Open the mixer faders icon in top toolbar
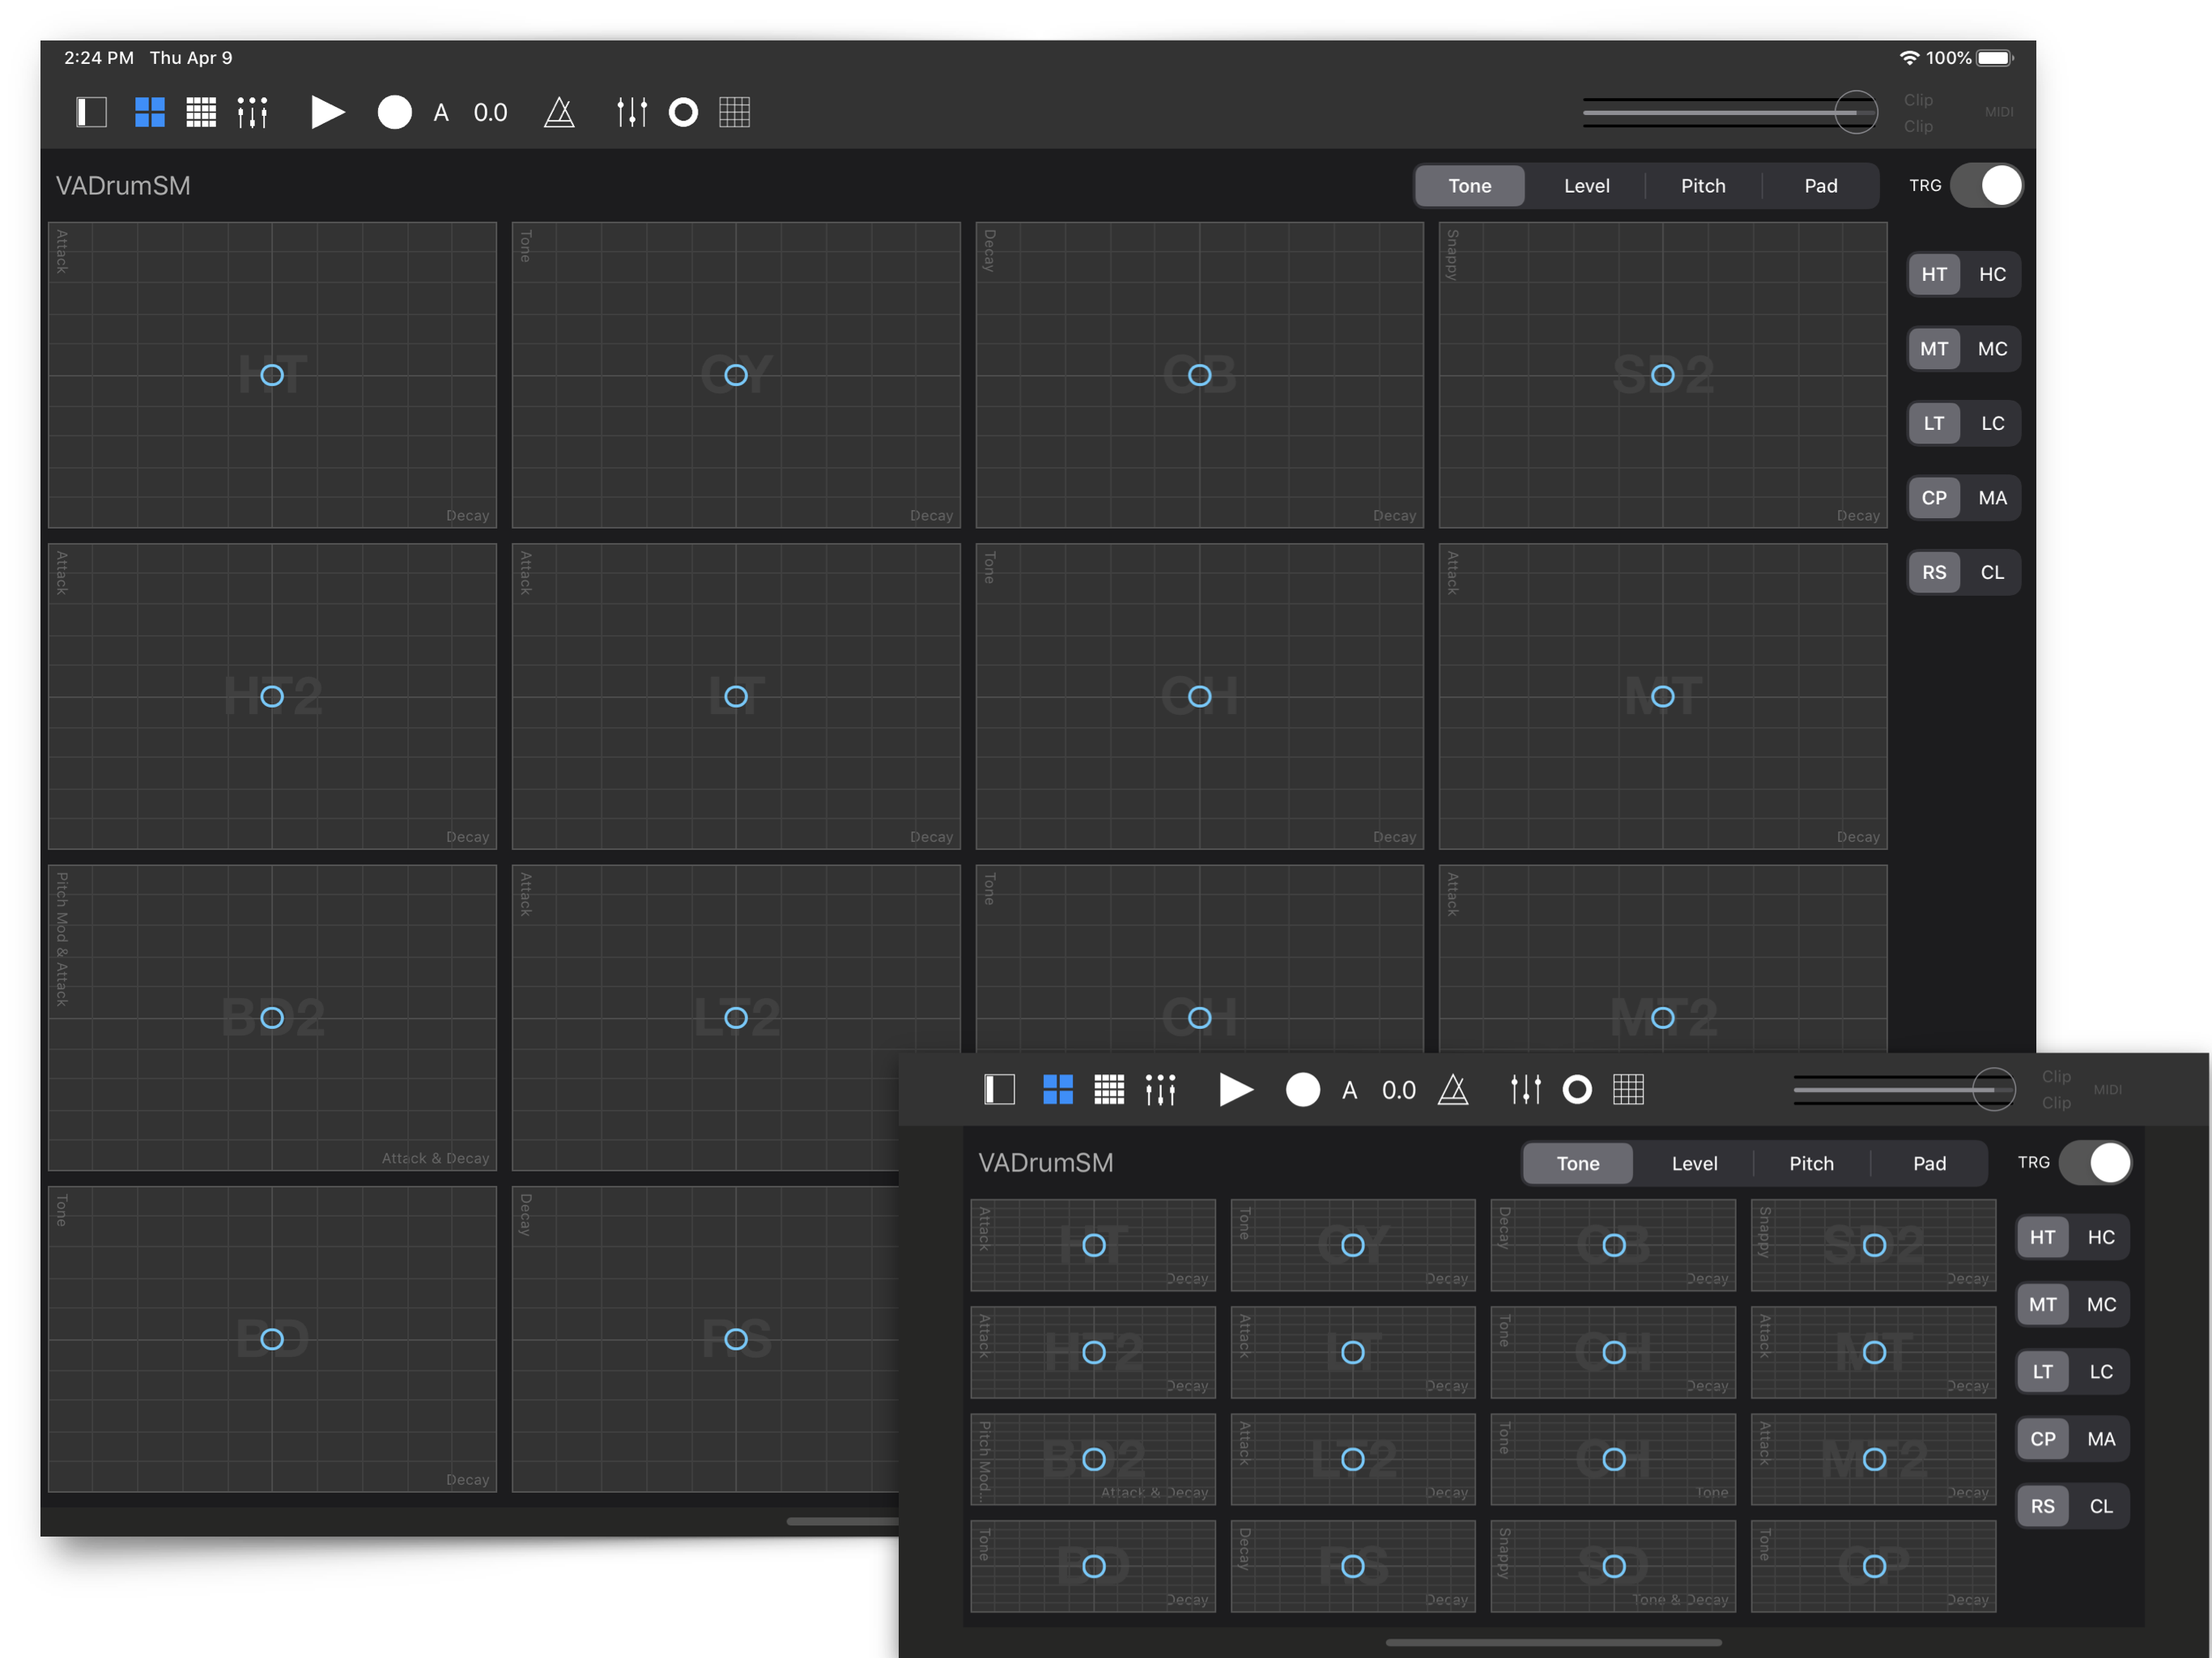2212x1658 pixels. click(631, 112)
